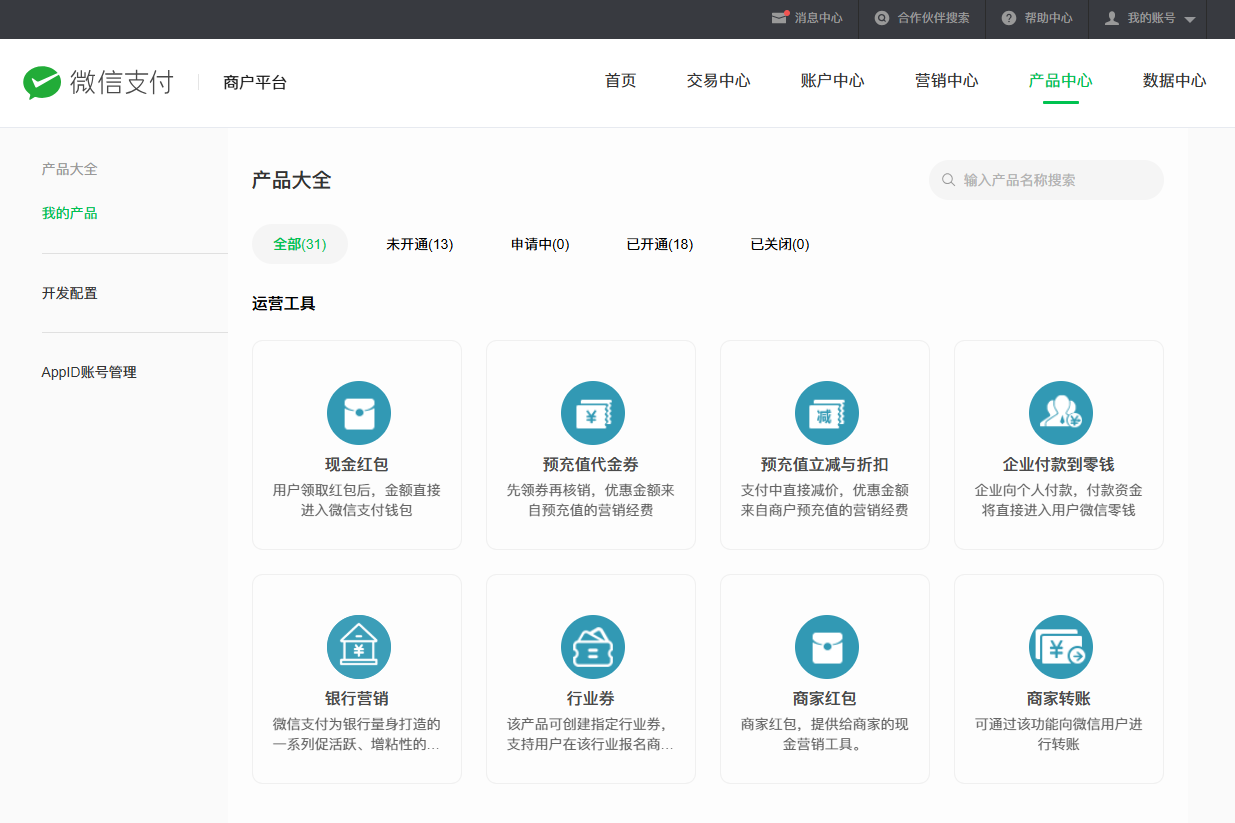Click the 预充值代金券 card title
Screen dimensions: 1235x823
(591, 465)
